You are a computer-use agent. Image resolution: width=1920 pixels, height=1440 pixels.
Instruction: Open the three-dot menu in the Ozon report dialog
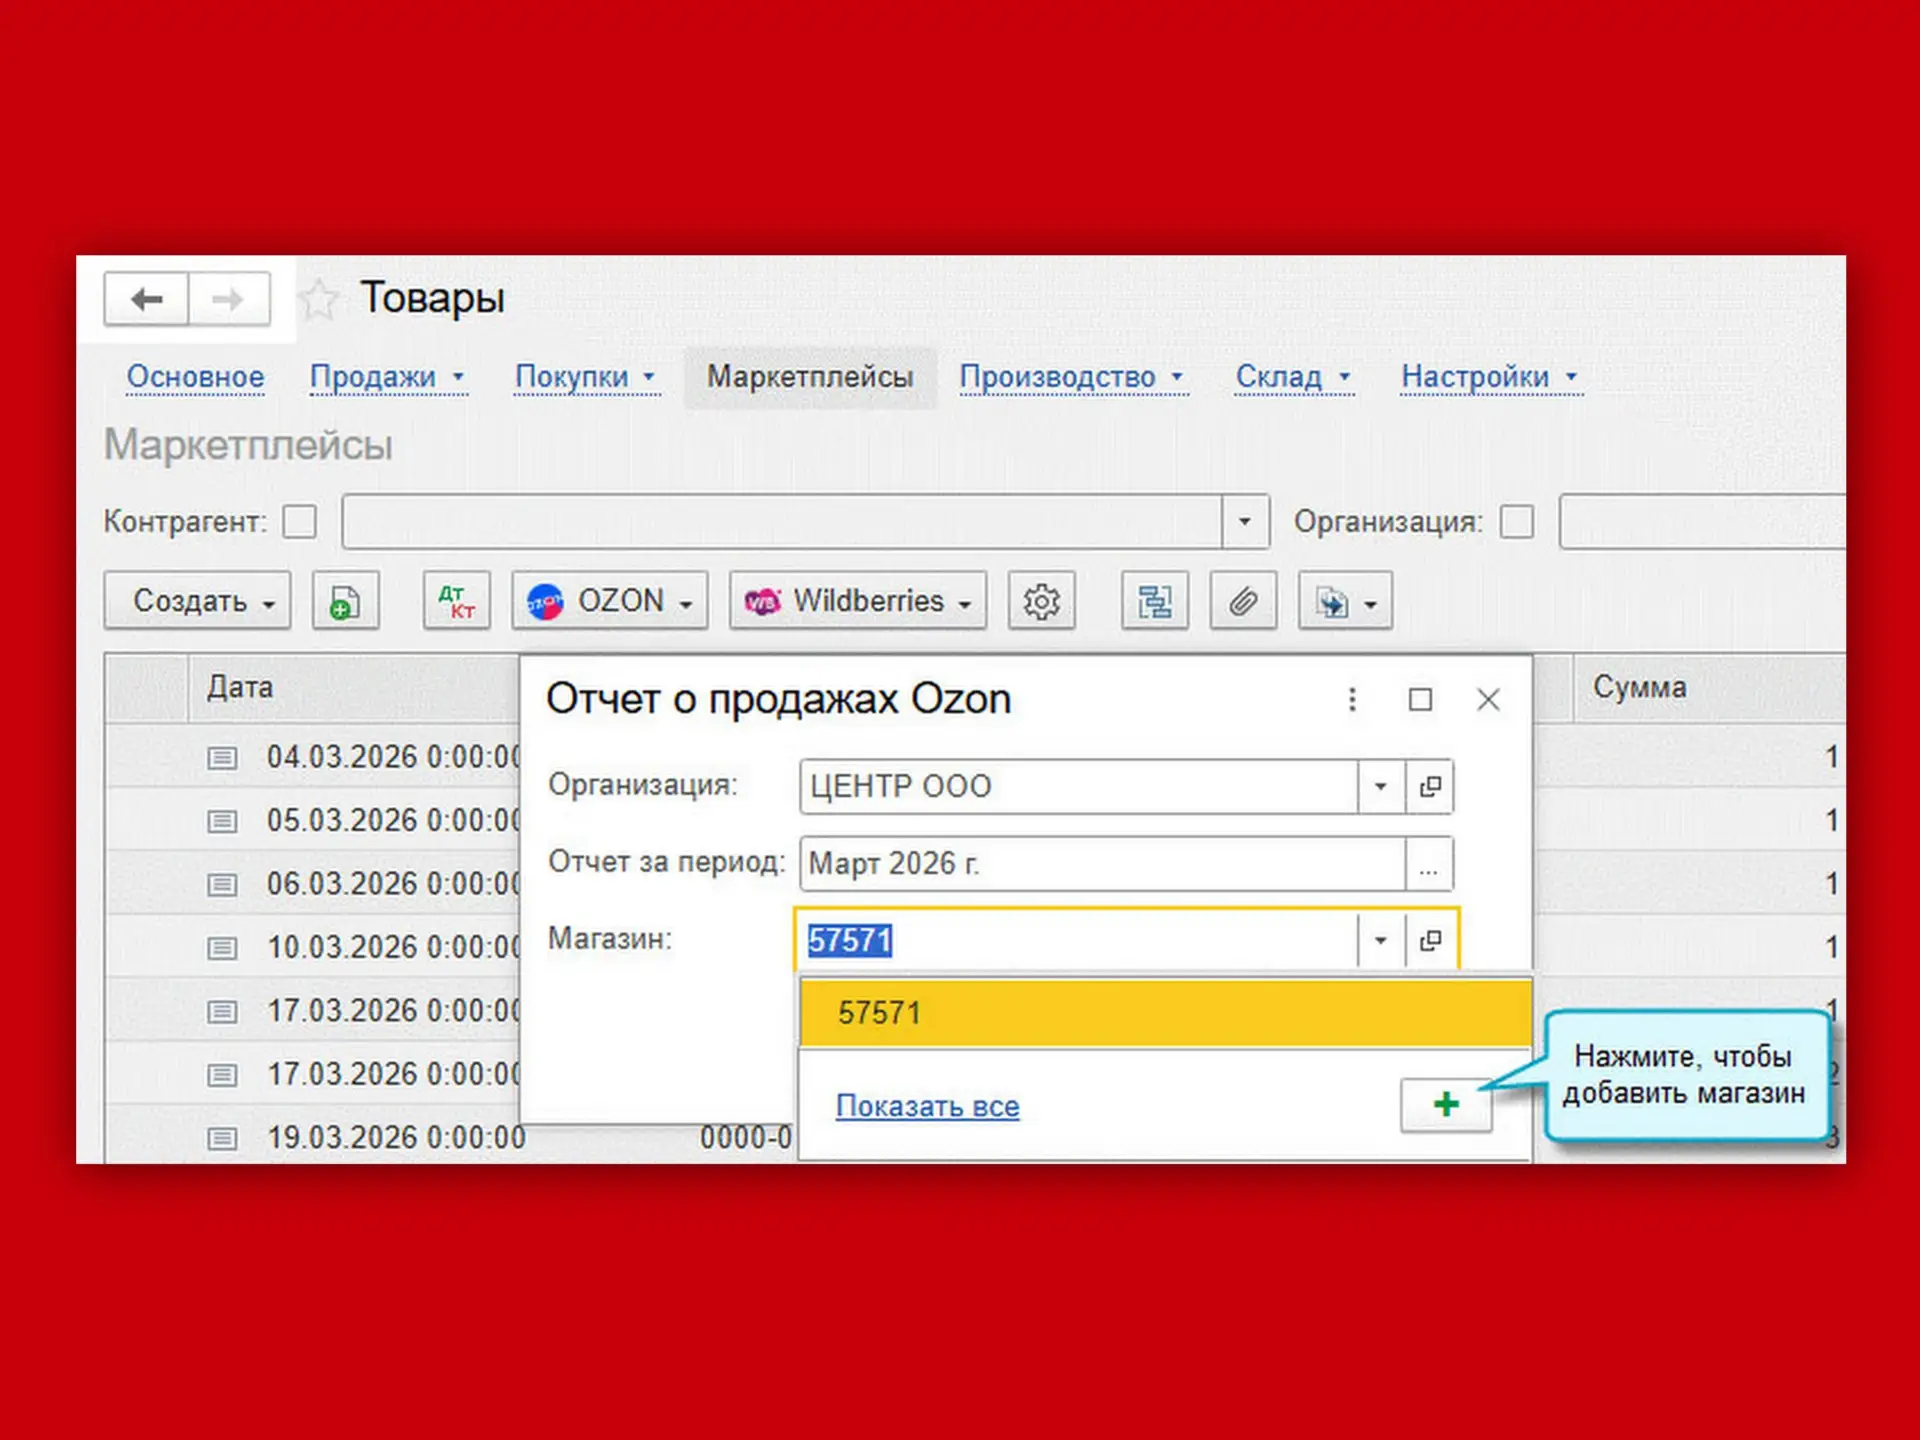coord(1352,699)
